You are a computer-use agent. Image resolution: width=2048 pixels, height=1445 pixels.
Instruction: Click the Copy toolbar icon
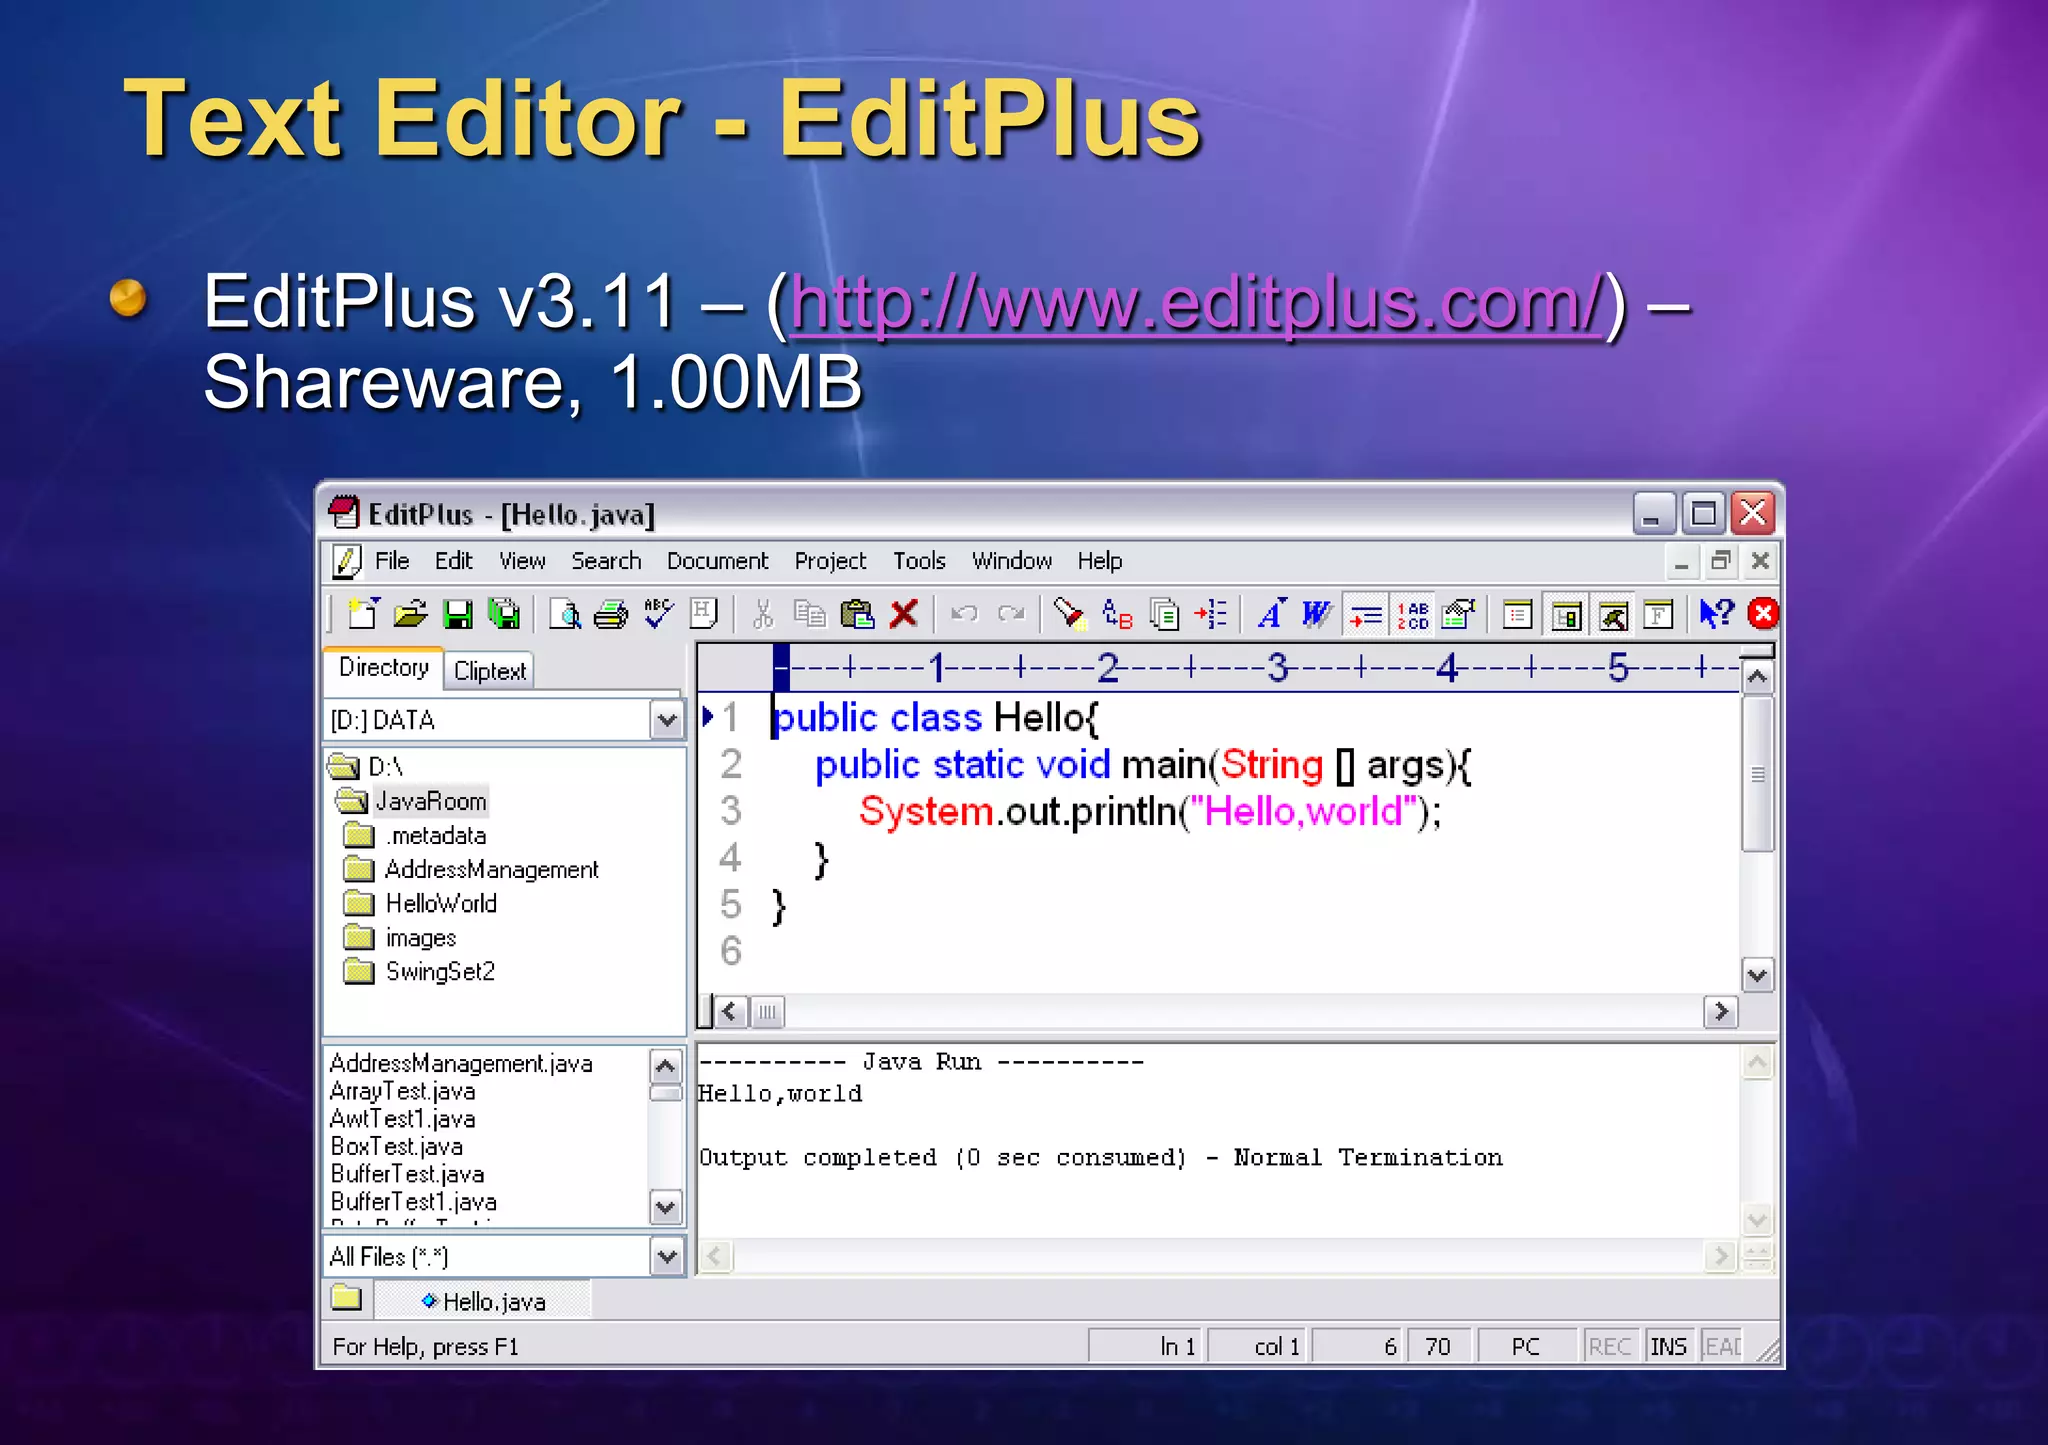[x=809, y=613]
